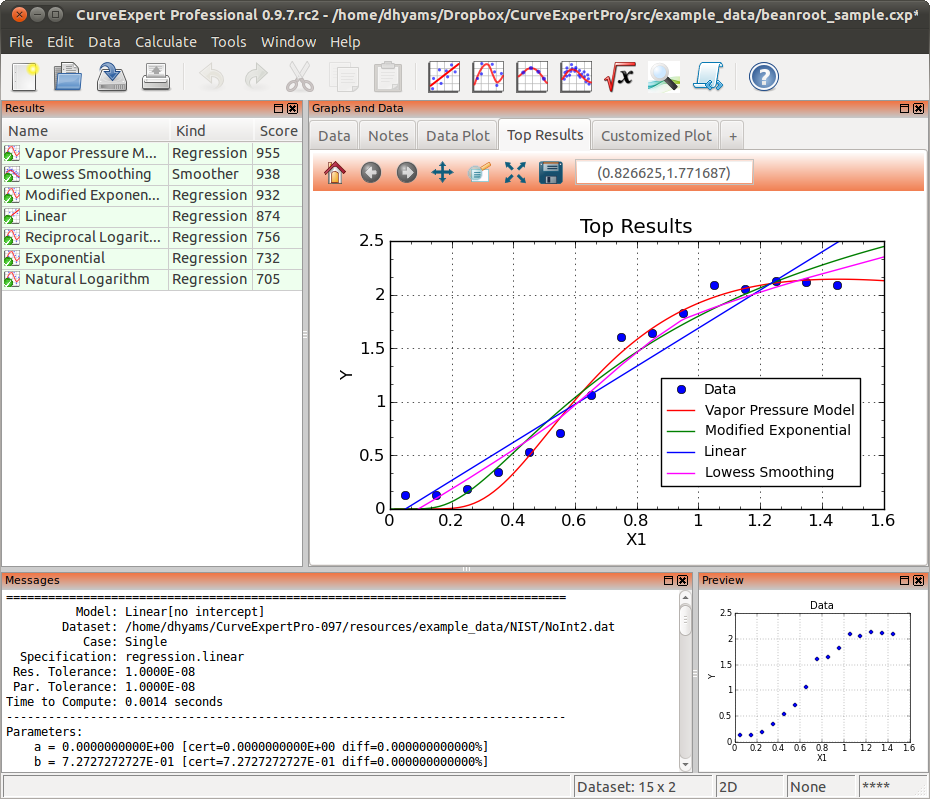This screenshot has width=930, height=799.
Task: Click the linear regression fit toolbar icon
Action: 443,77
